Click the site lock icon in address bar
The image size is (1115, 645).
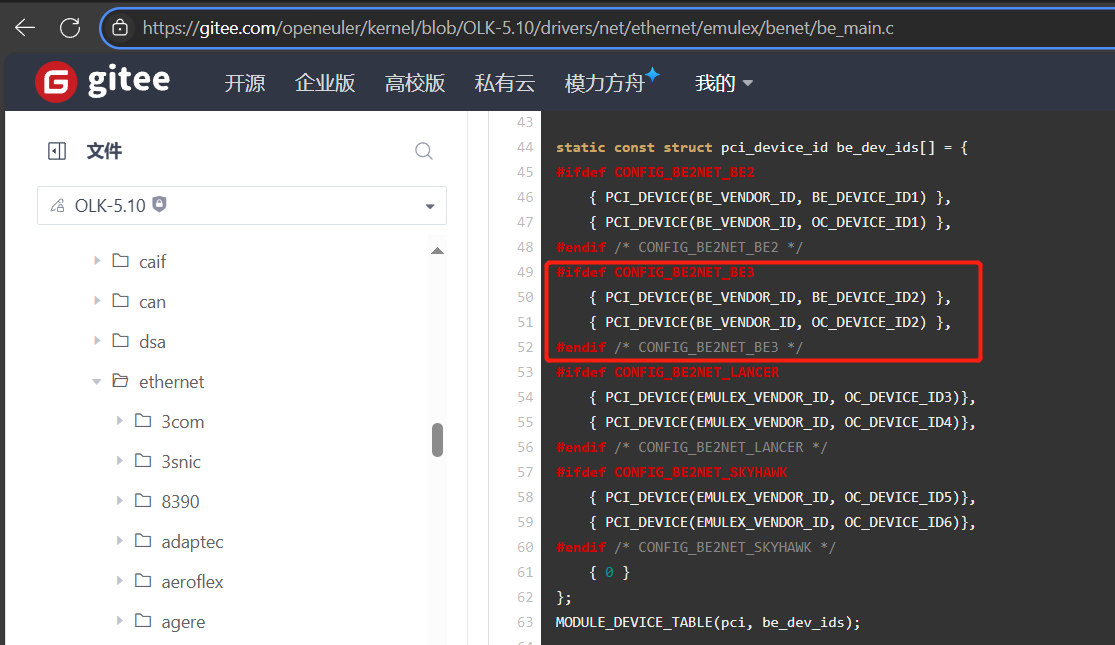point(120,28)
